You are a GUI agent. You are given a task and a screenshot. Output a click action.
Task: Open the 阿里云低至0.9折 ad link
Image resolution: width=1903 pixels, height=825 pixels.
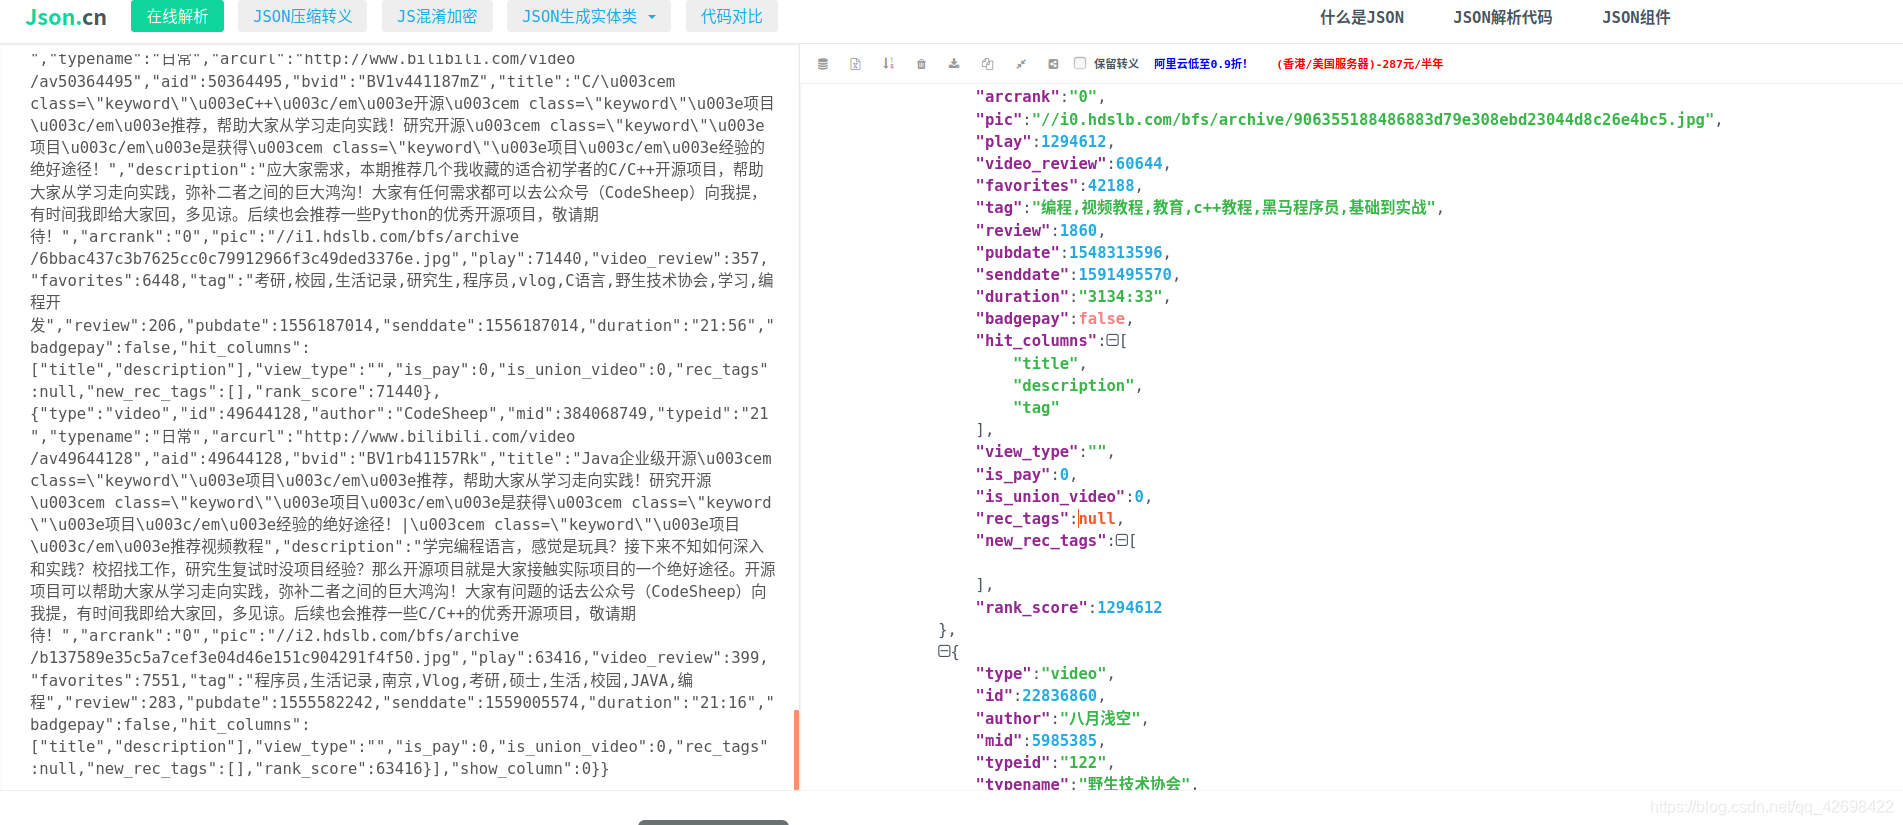coord(1201,64)
